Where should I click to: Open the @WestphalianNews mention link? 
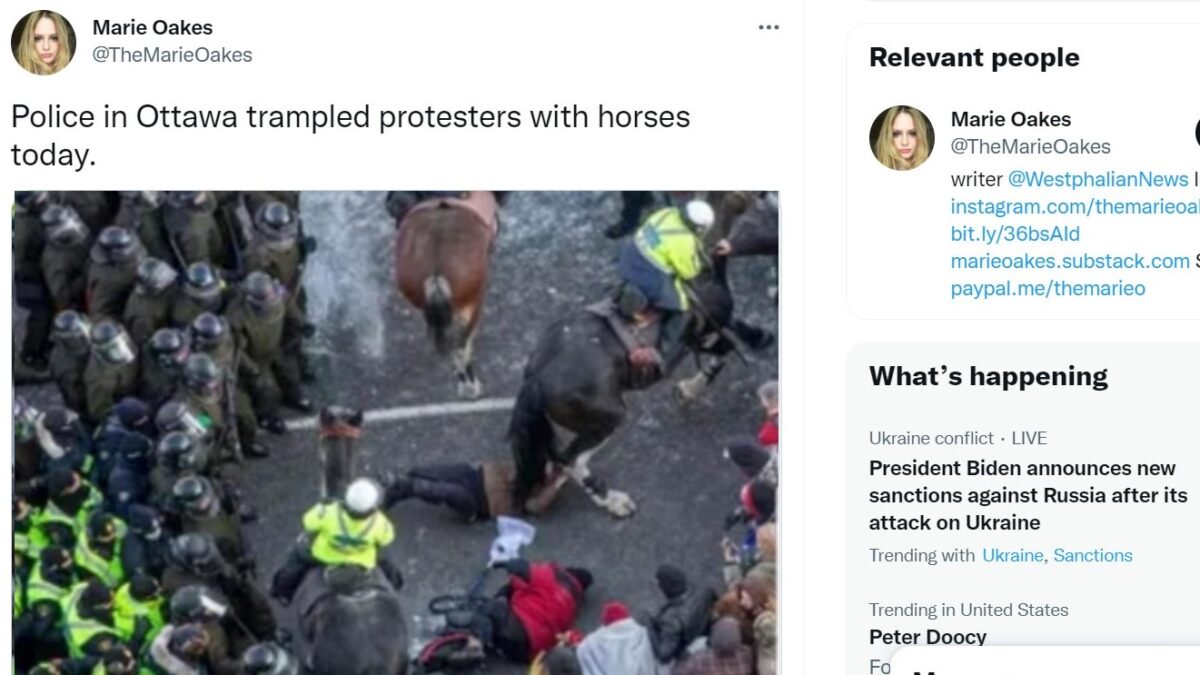(x=1097, y=179)
